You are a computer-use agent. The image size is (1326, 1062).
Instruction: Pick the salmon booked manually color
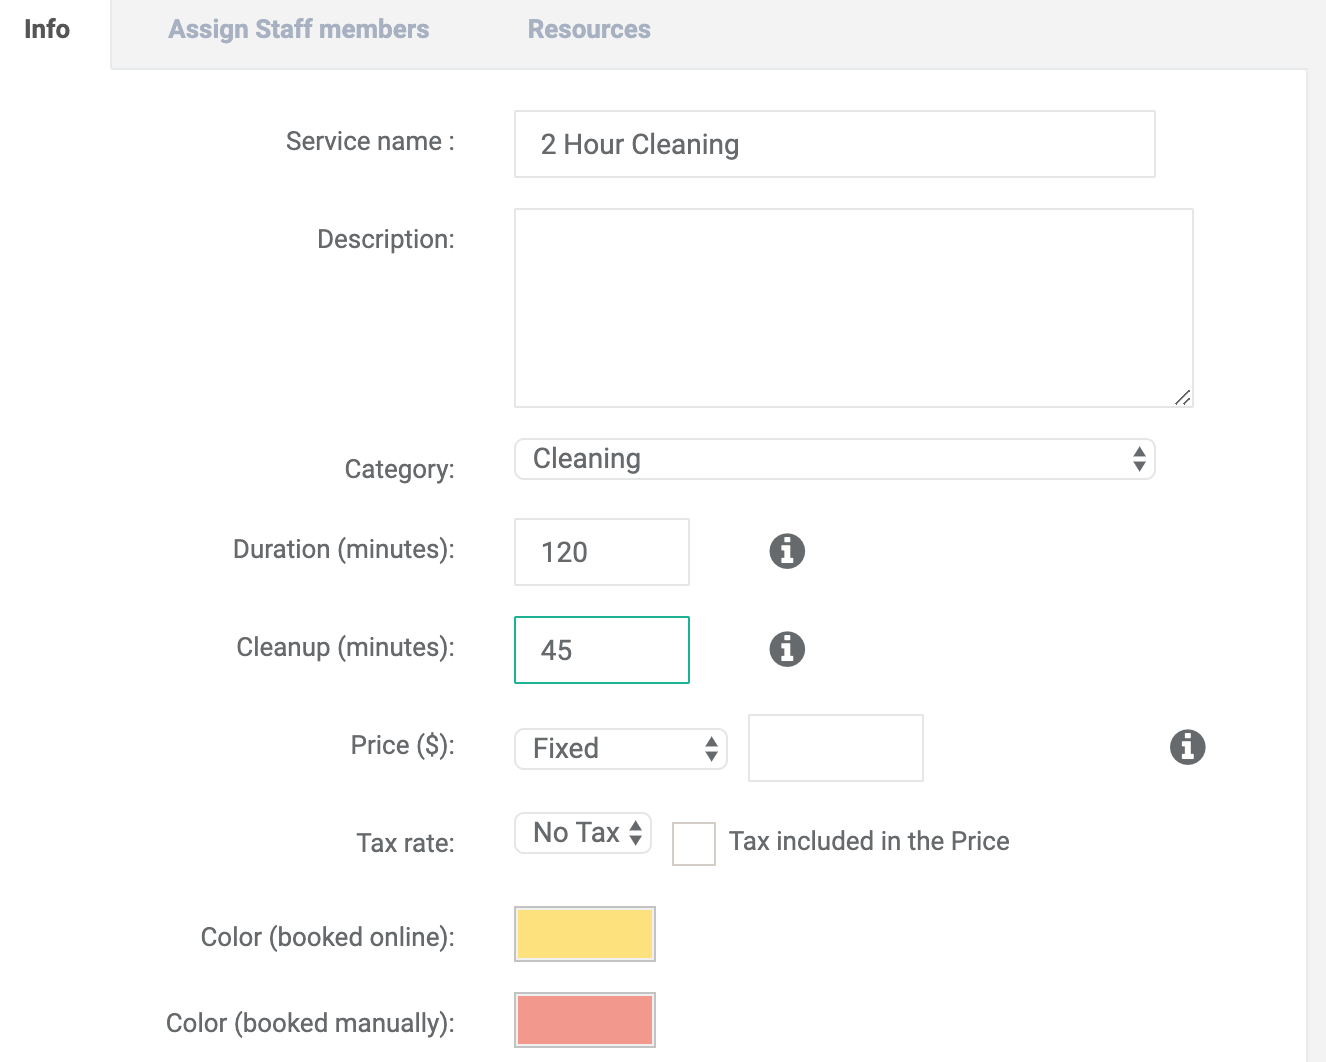coord(585,1020)
